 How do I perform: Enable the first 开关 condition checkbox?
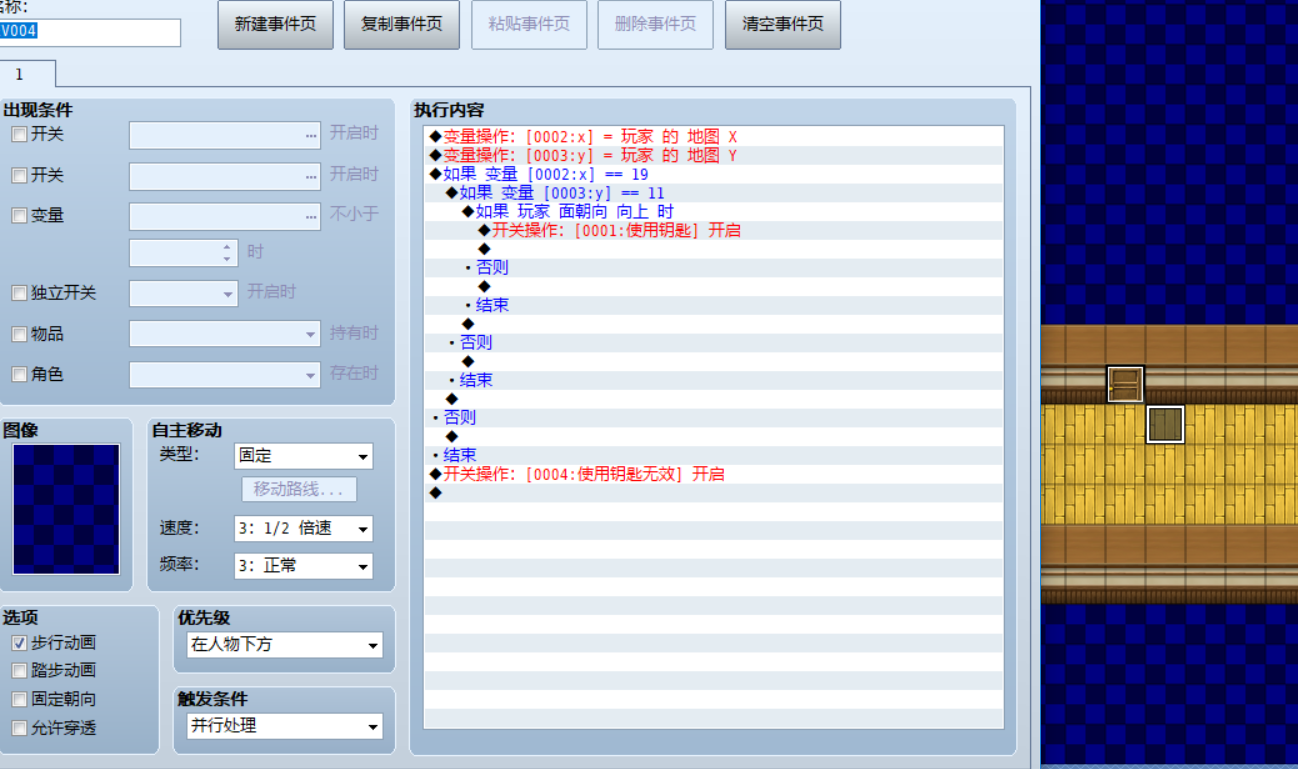tap(19, 134)
